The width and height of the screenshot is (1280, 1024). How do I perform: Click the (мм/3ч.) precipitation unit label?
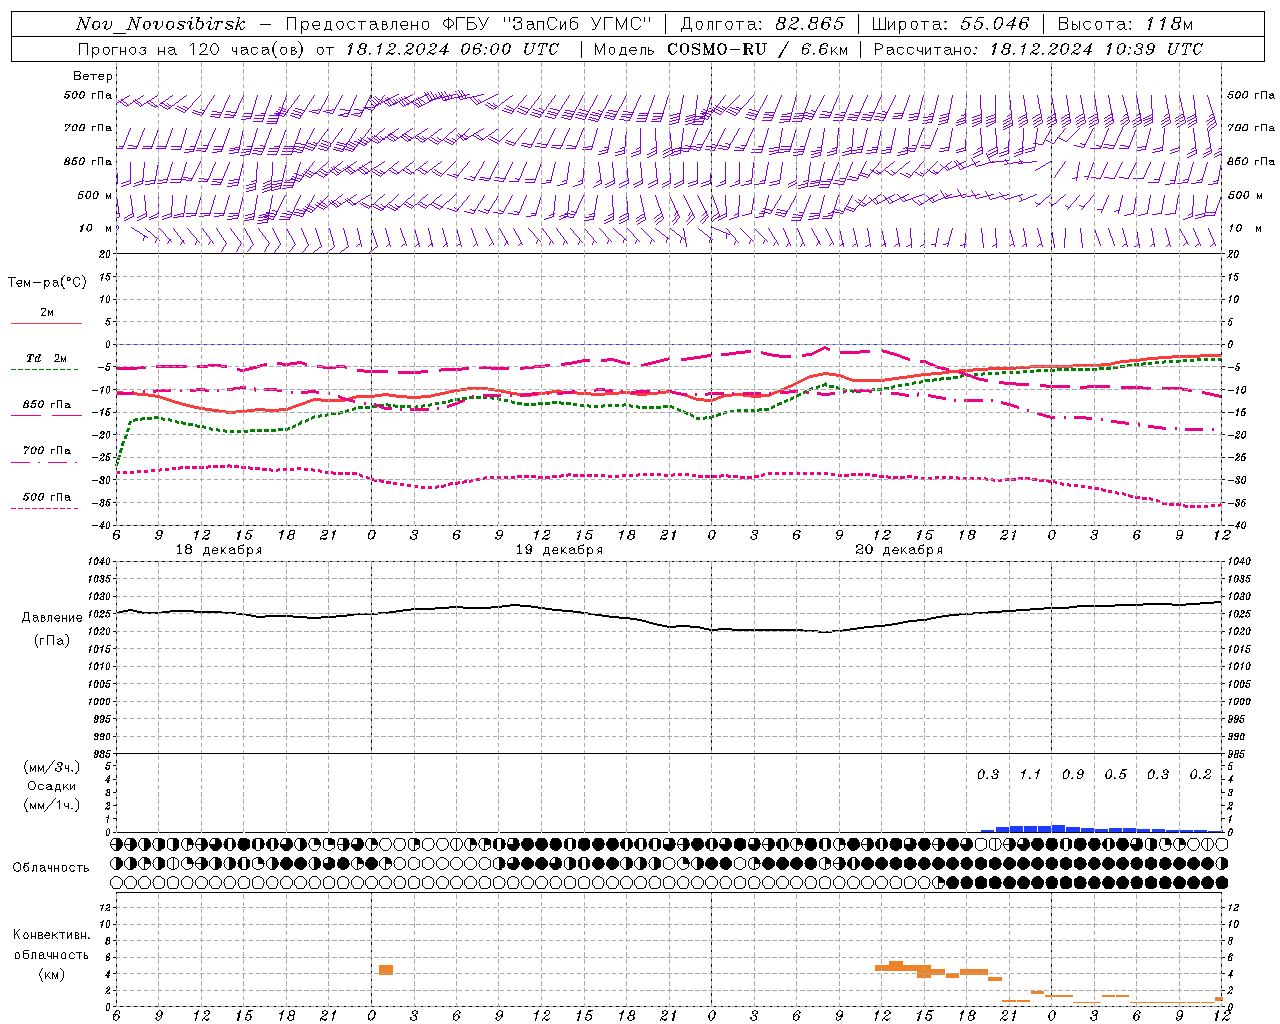[x=52, y=767]
